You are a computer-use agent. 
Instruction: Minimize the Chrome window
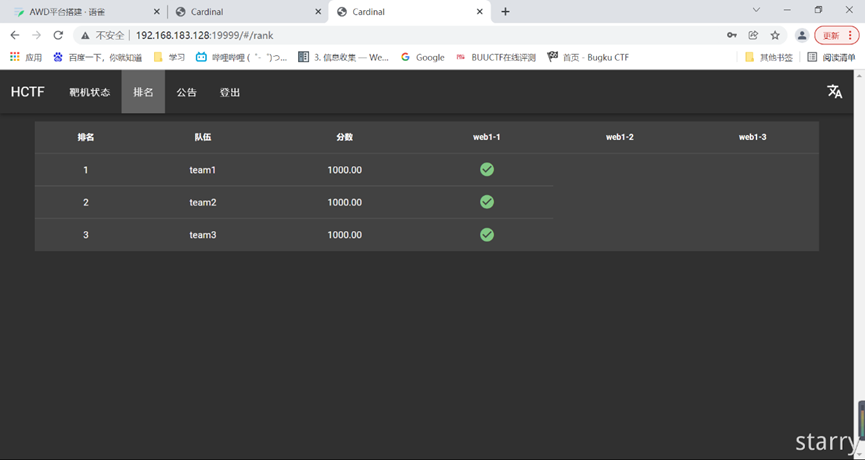[x=787, y=10]
